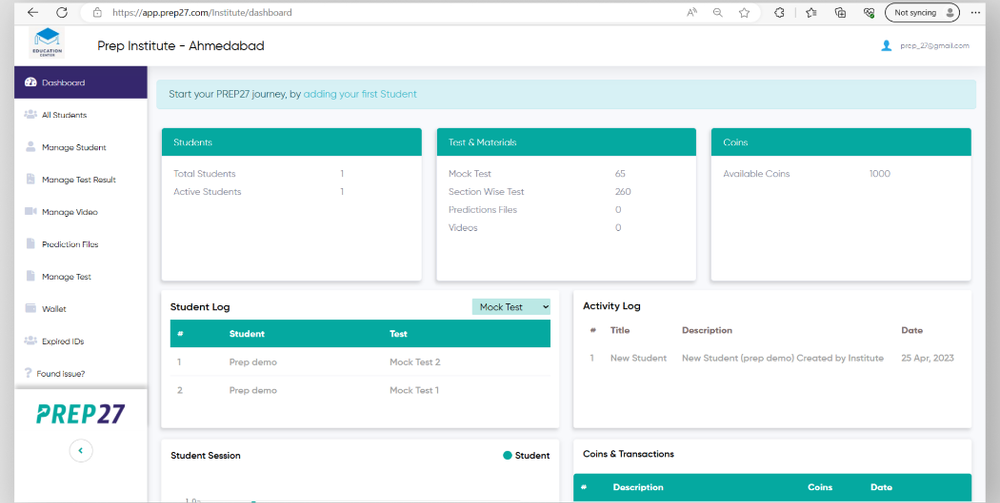Click the Manage Video camera icon
The image size is (1000, 503).
tap(30, 212)
